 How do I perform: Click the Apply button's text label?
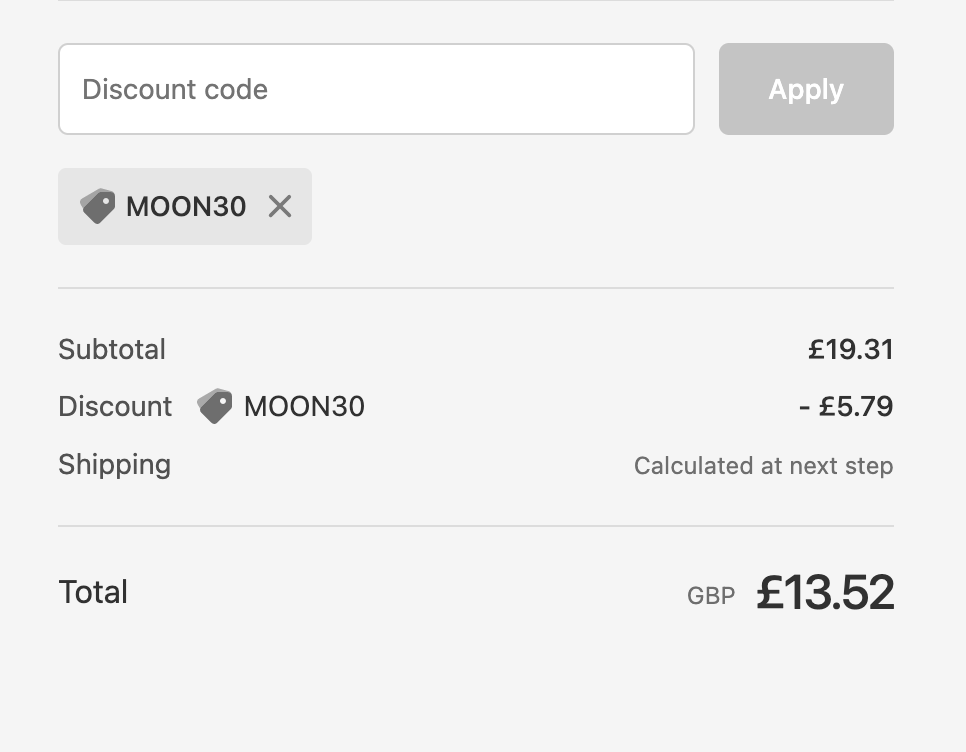click(x=806, y=90)
